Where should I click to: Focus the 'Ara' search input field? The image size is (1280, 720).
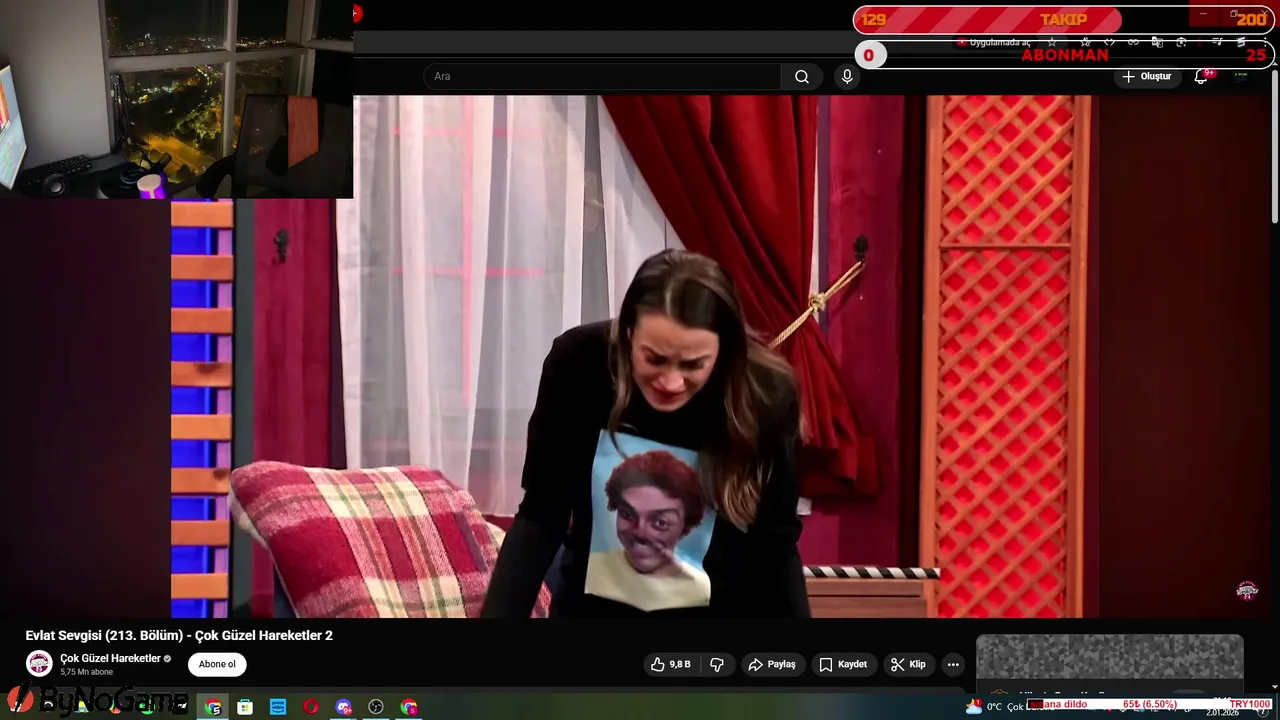(x=602, y=77)
